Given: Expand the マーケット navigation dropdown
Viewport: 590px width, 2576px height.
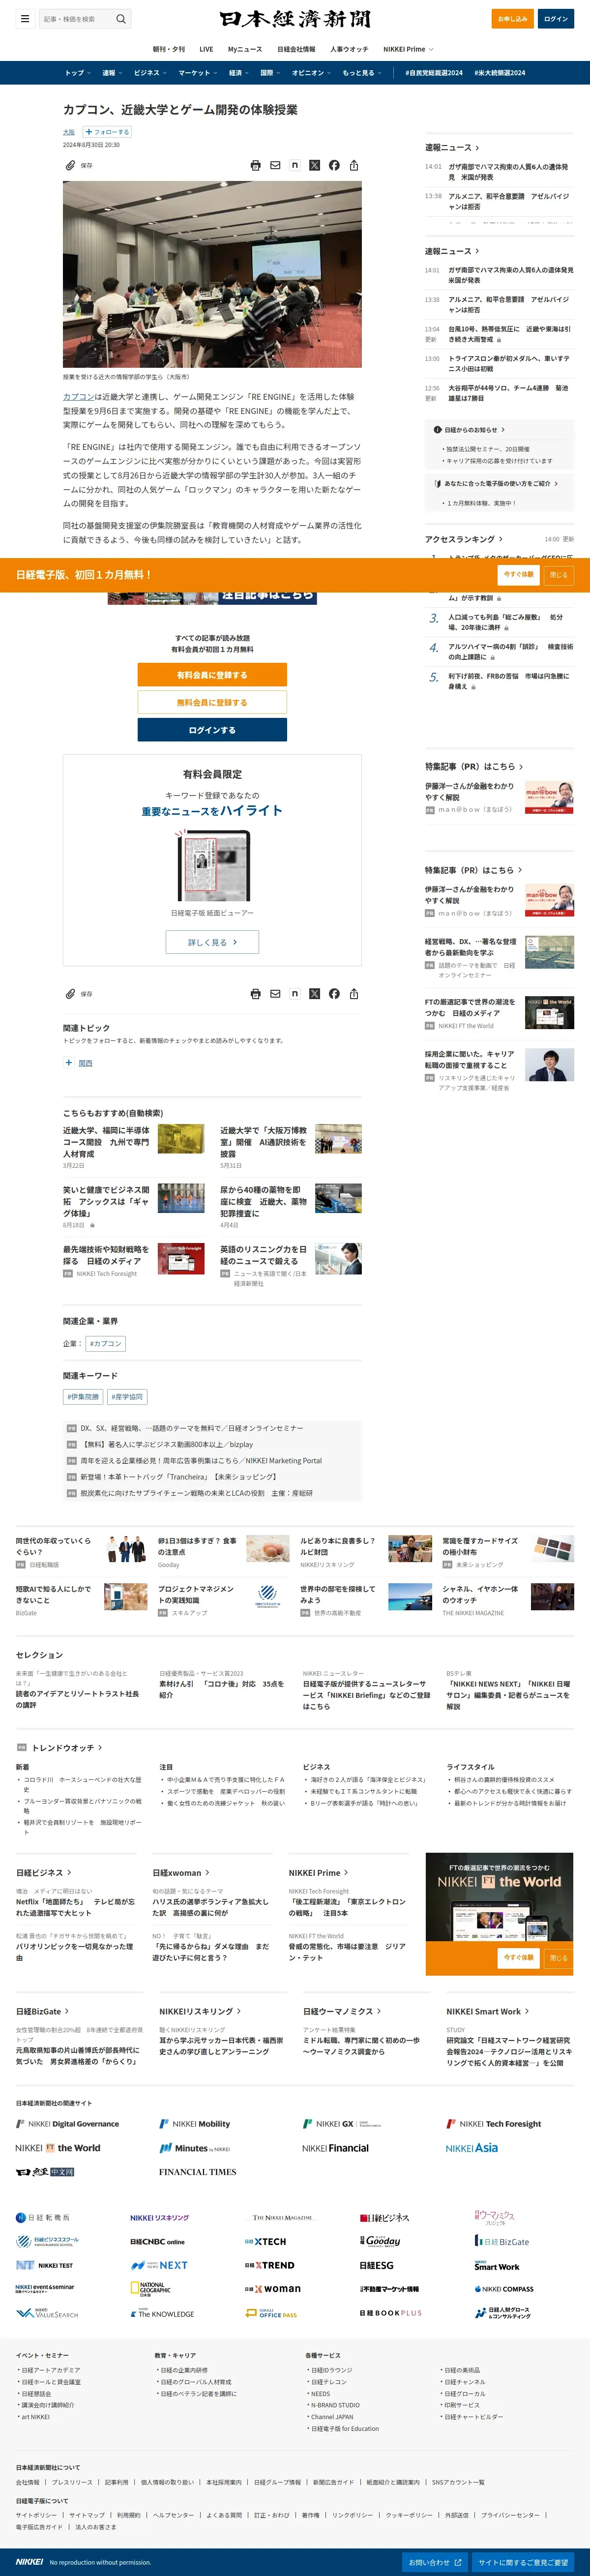Looking at the screenshot, I should coord(198,72).
